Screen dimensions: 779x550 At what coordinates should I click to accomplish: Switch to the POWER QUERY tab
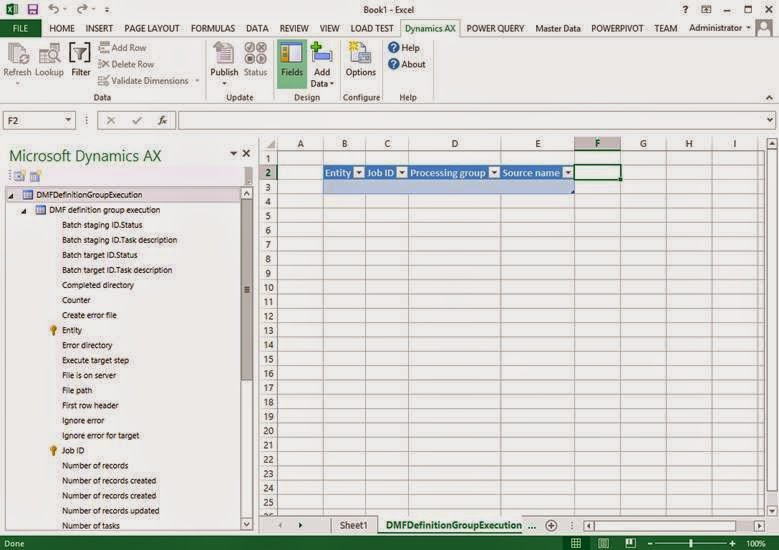pos(495,28)
